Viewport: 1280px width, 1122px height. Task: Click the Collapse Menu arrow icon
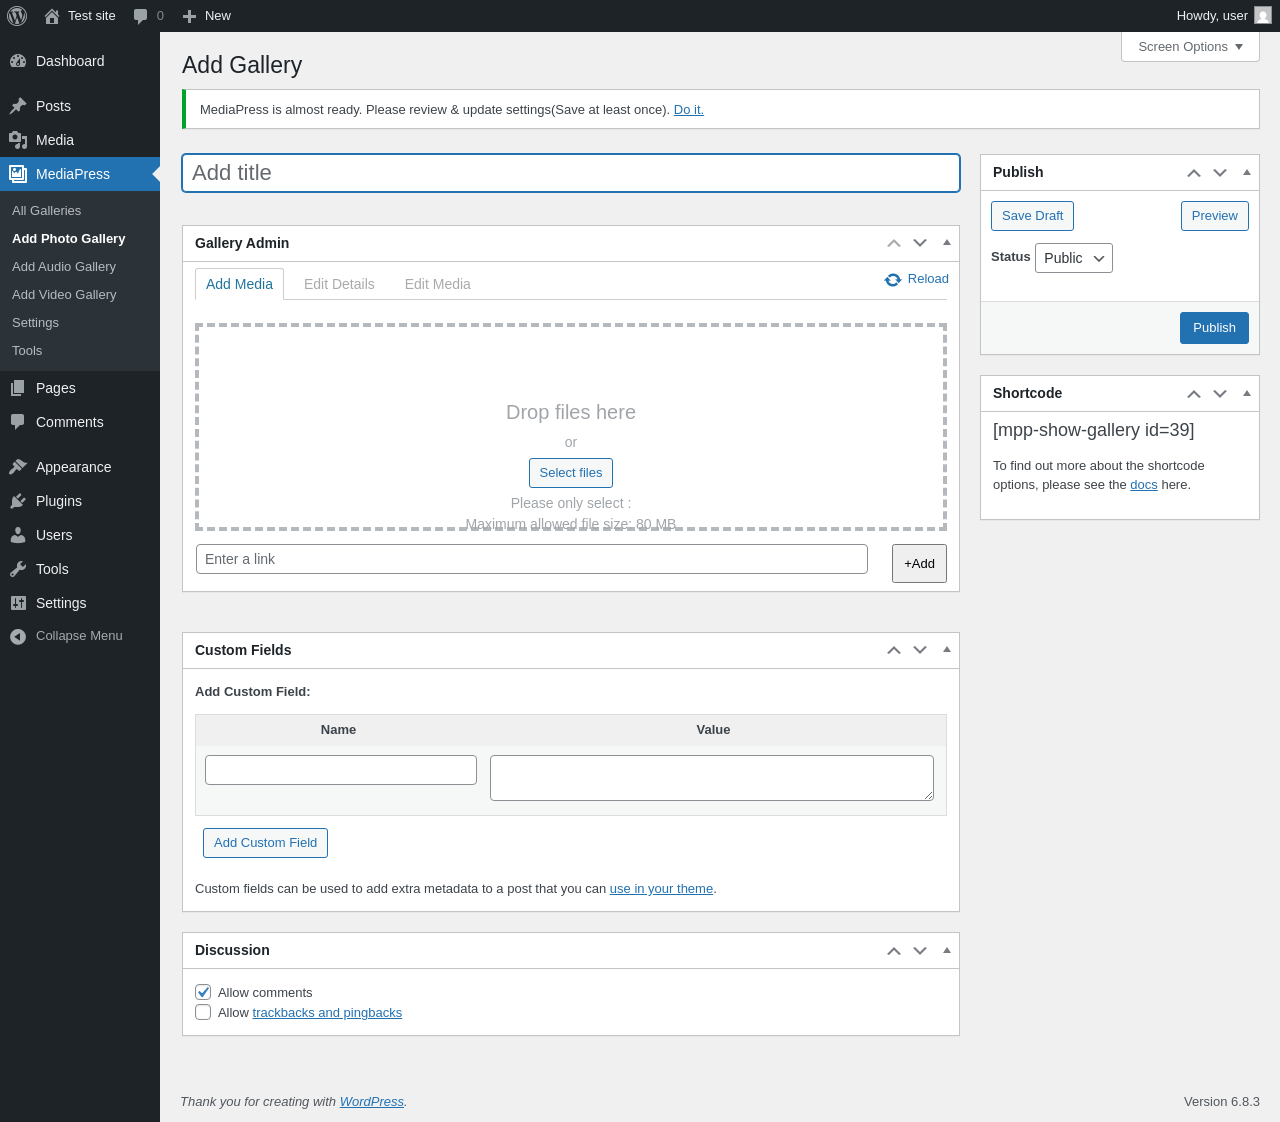18,637
